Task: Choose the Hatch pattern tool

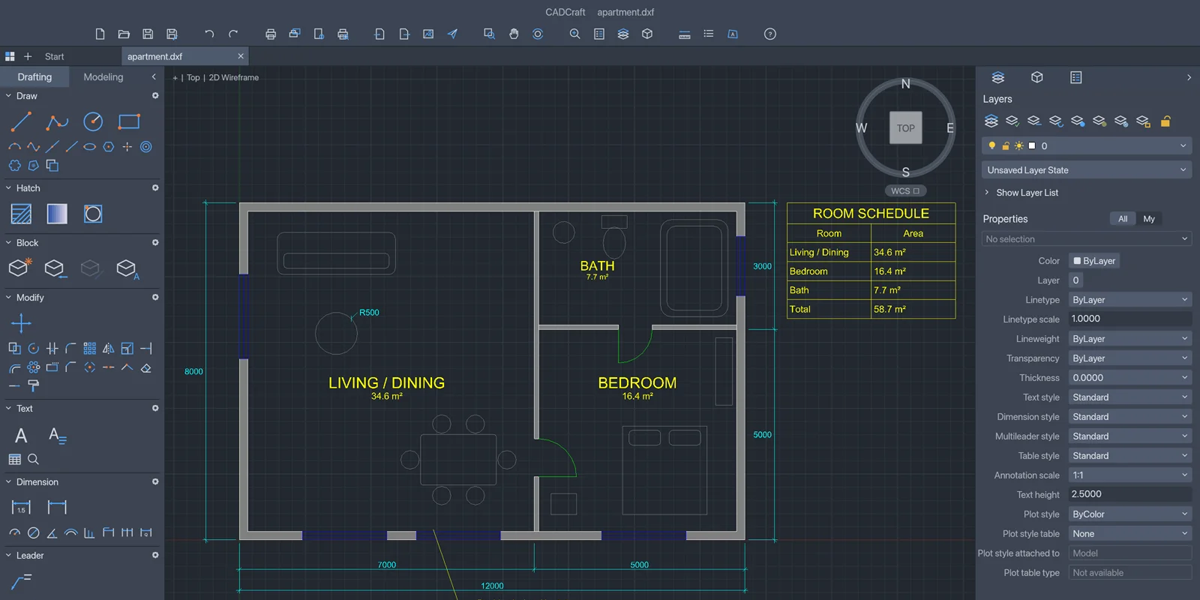Action: click(21, 214)
